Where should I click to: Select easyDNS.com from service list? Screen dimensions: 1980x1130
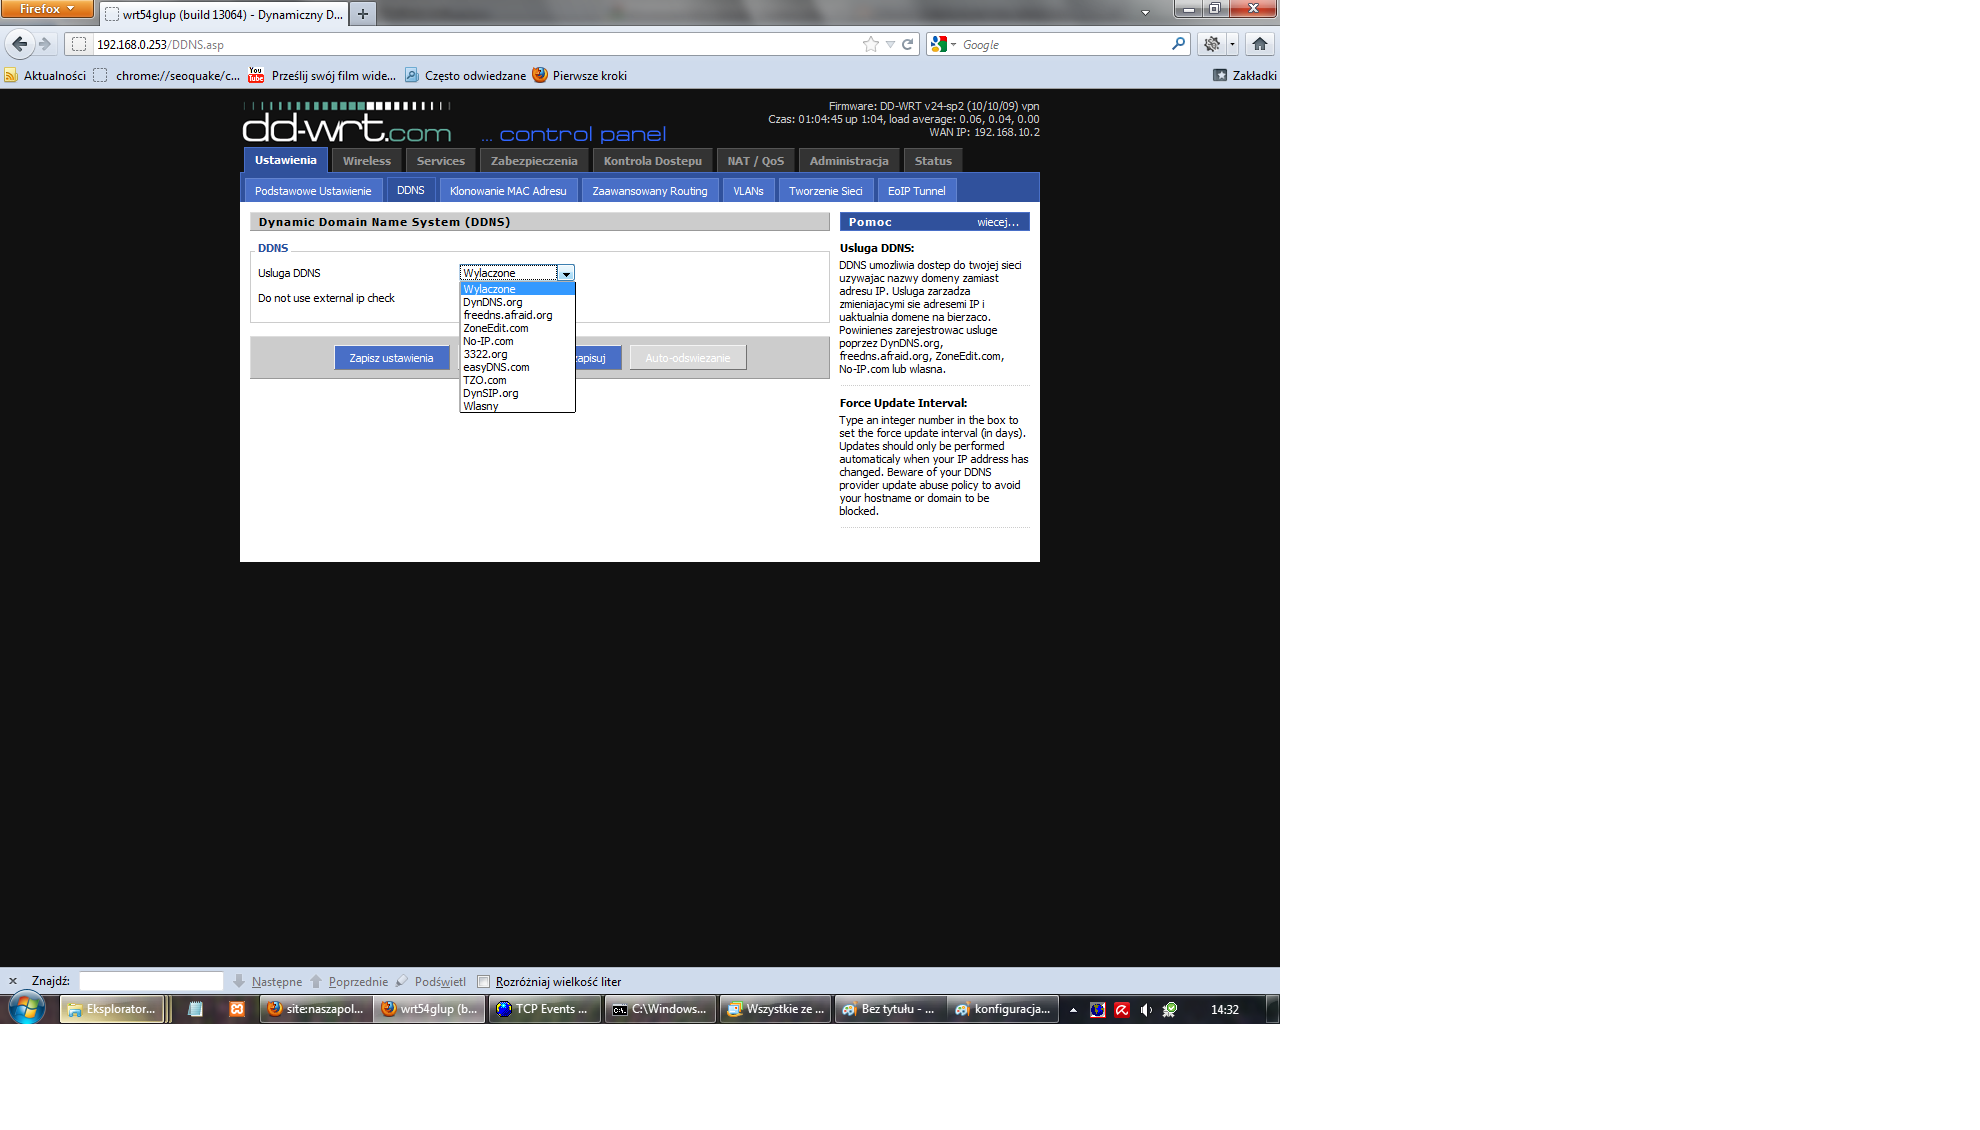click(x=496, y=367)
